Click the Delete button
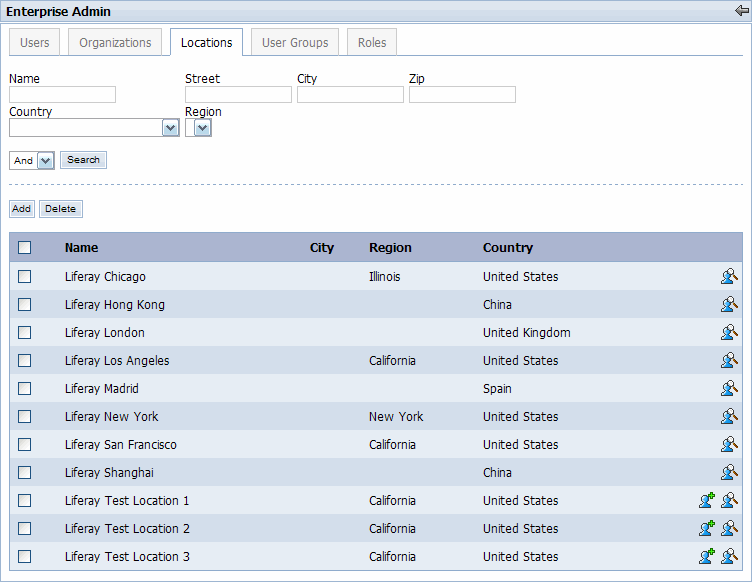 (x=60, y=209)
